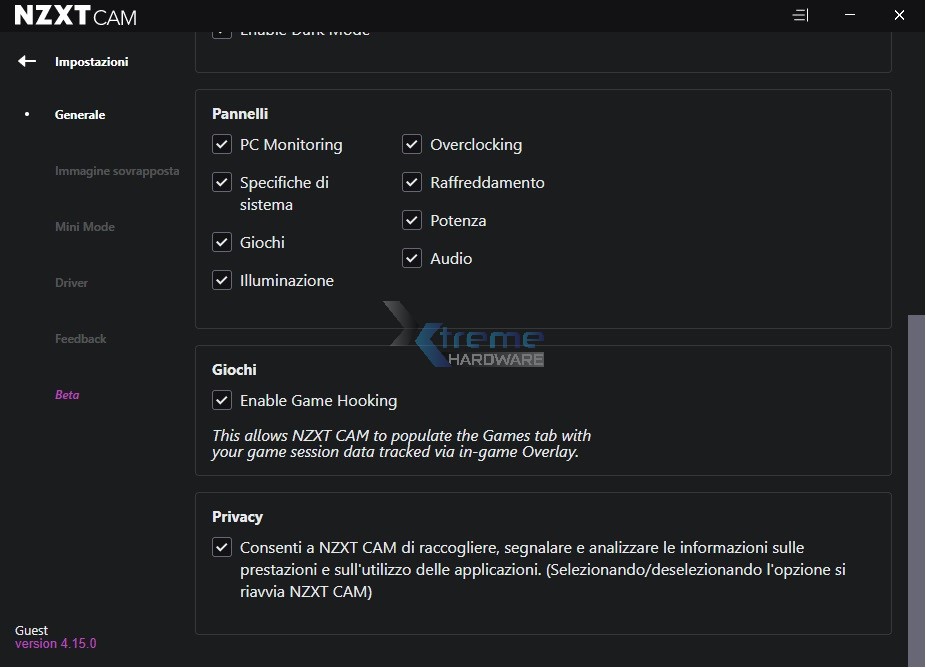Toggle the Privacy data collection checkbox

[x=222, y=548]
